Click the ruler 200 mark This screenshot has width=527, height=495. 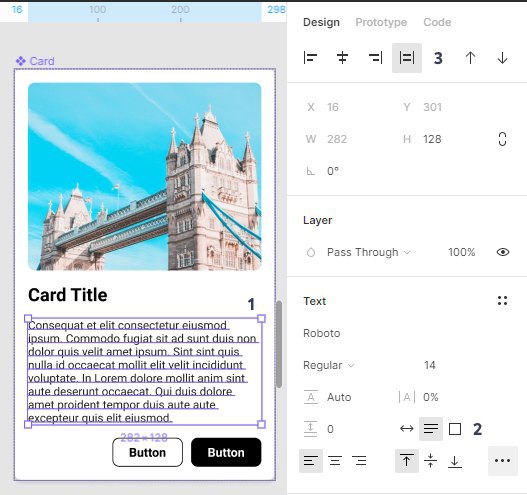[x=180, y=10]
